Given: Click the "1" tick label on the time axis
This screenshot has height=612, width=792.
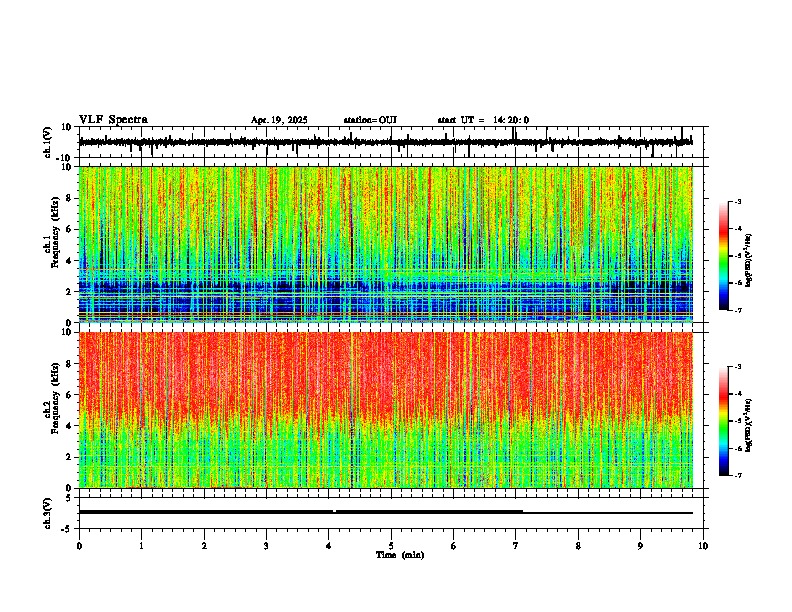Looking at the screenshot, I should coord(141,546).
